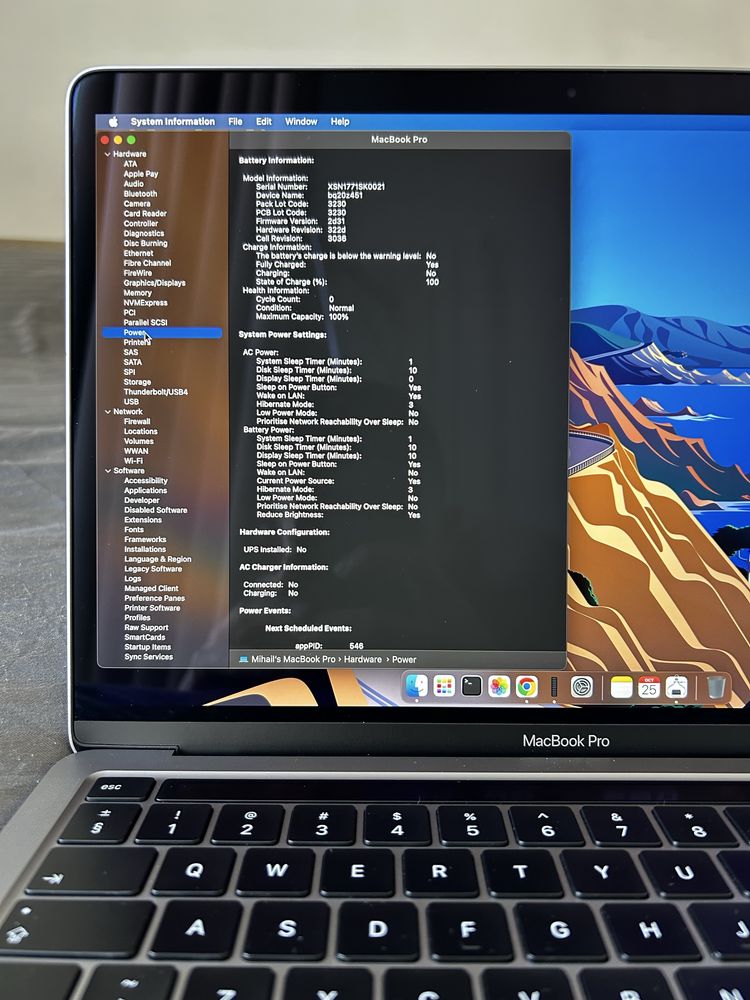Click the UPS Installed: No line
Viewport: 750px width, 1000px height.
pos(275,549)
